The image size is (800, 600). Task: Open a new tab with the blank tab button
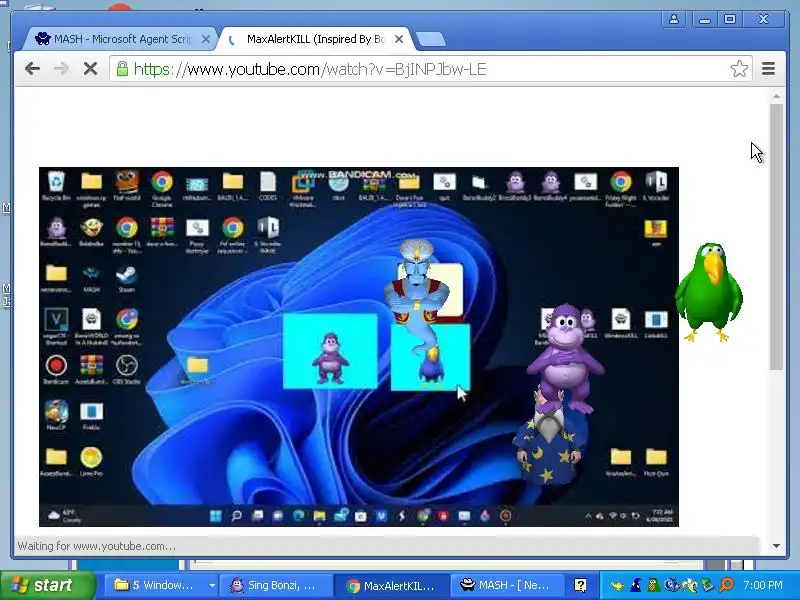pyautogui.click(x=430, y=39)
